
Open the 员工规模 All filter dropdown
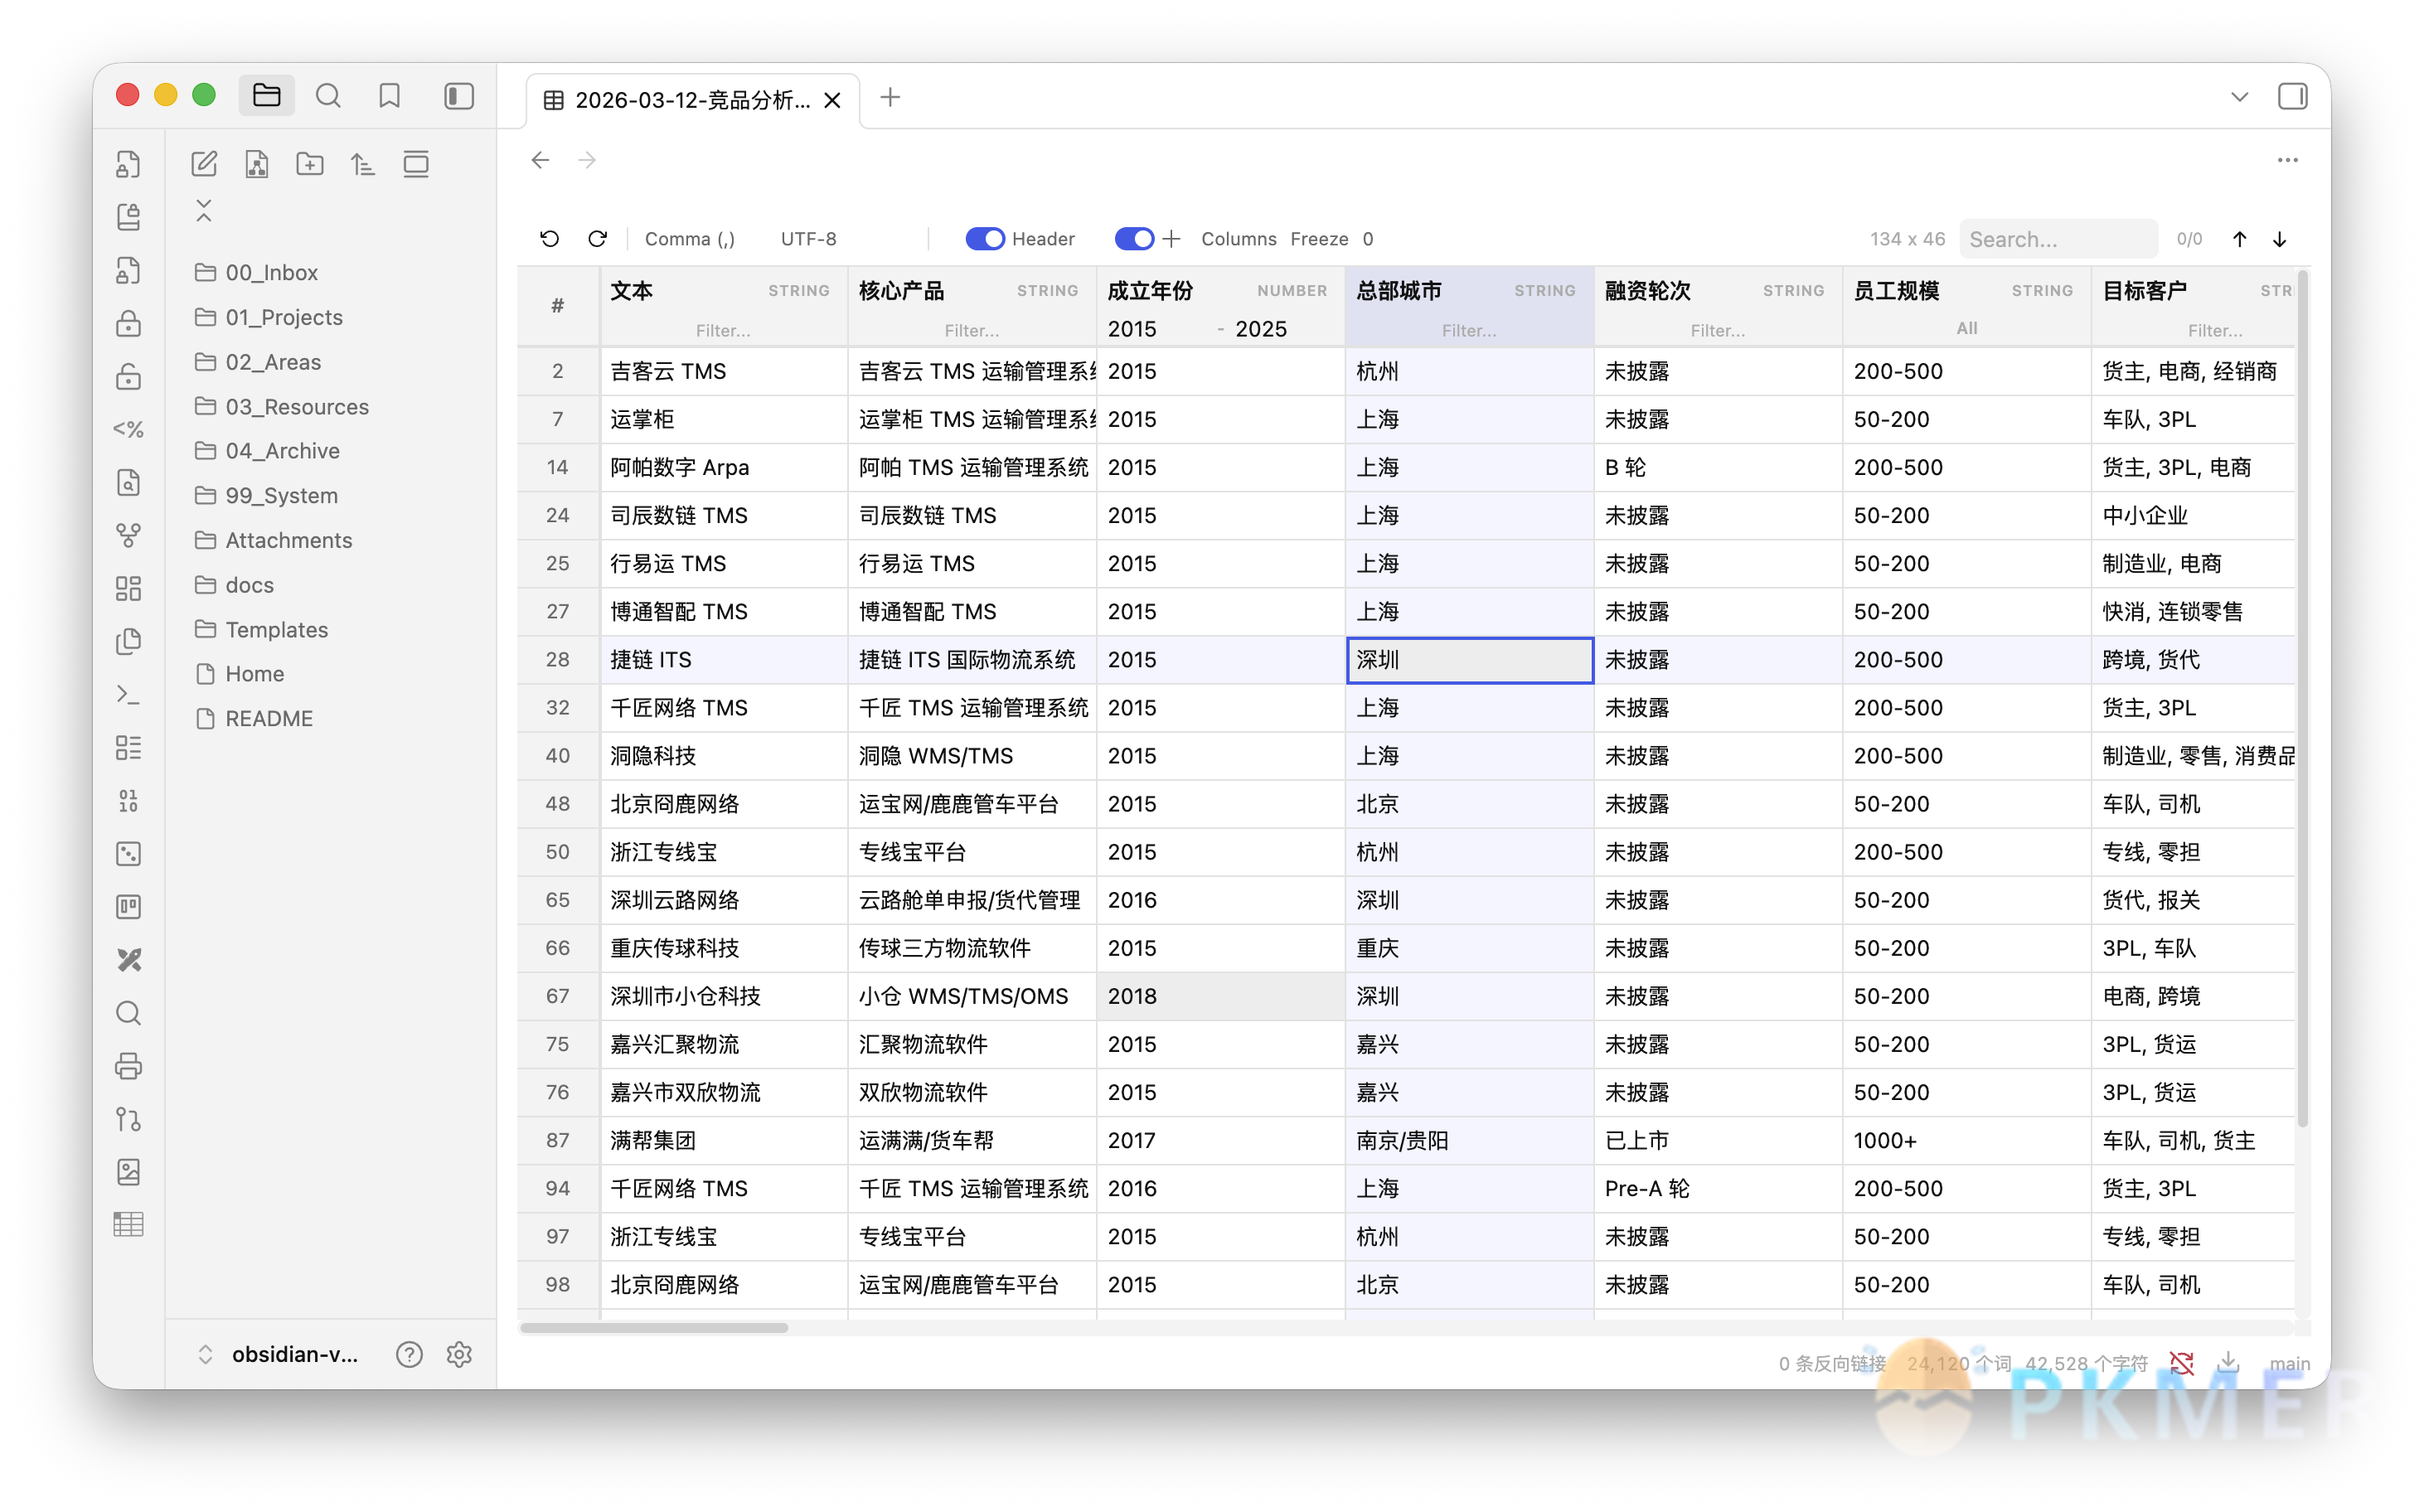coord(1966,329)
